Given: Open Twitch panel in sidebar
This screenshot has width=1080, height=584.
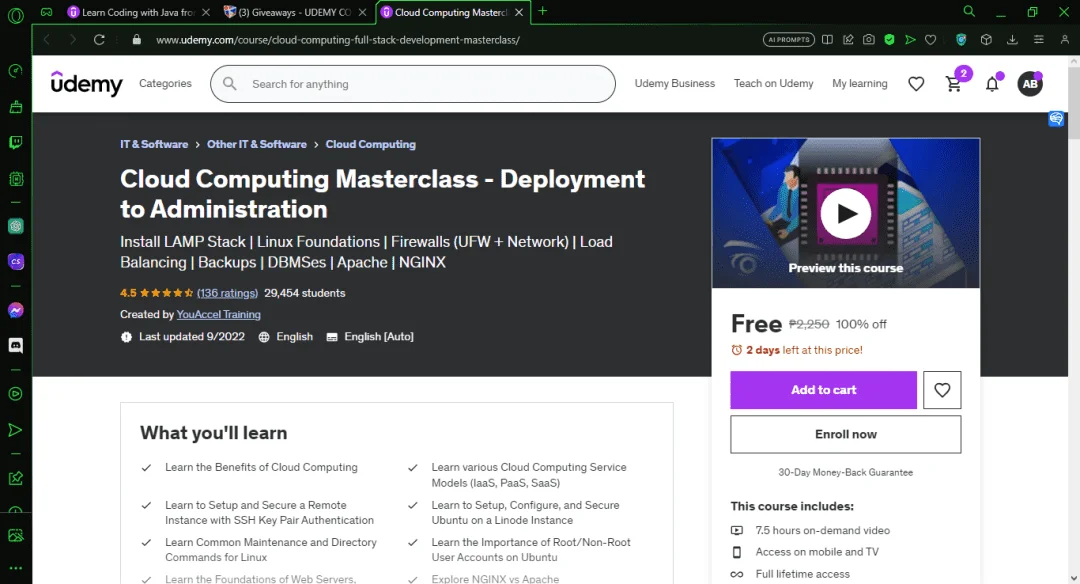Looking at the screenshot, I should tap(15, 143).
